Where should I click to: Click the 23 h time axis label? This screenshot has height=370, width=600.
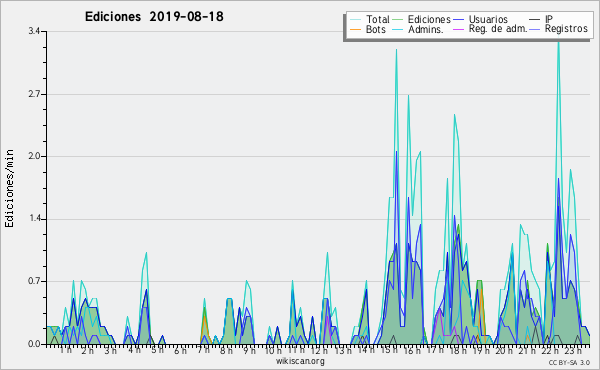pyautogui.click(x=572, y=350)
